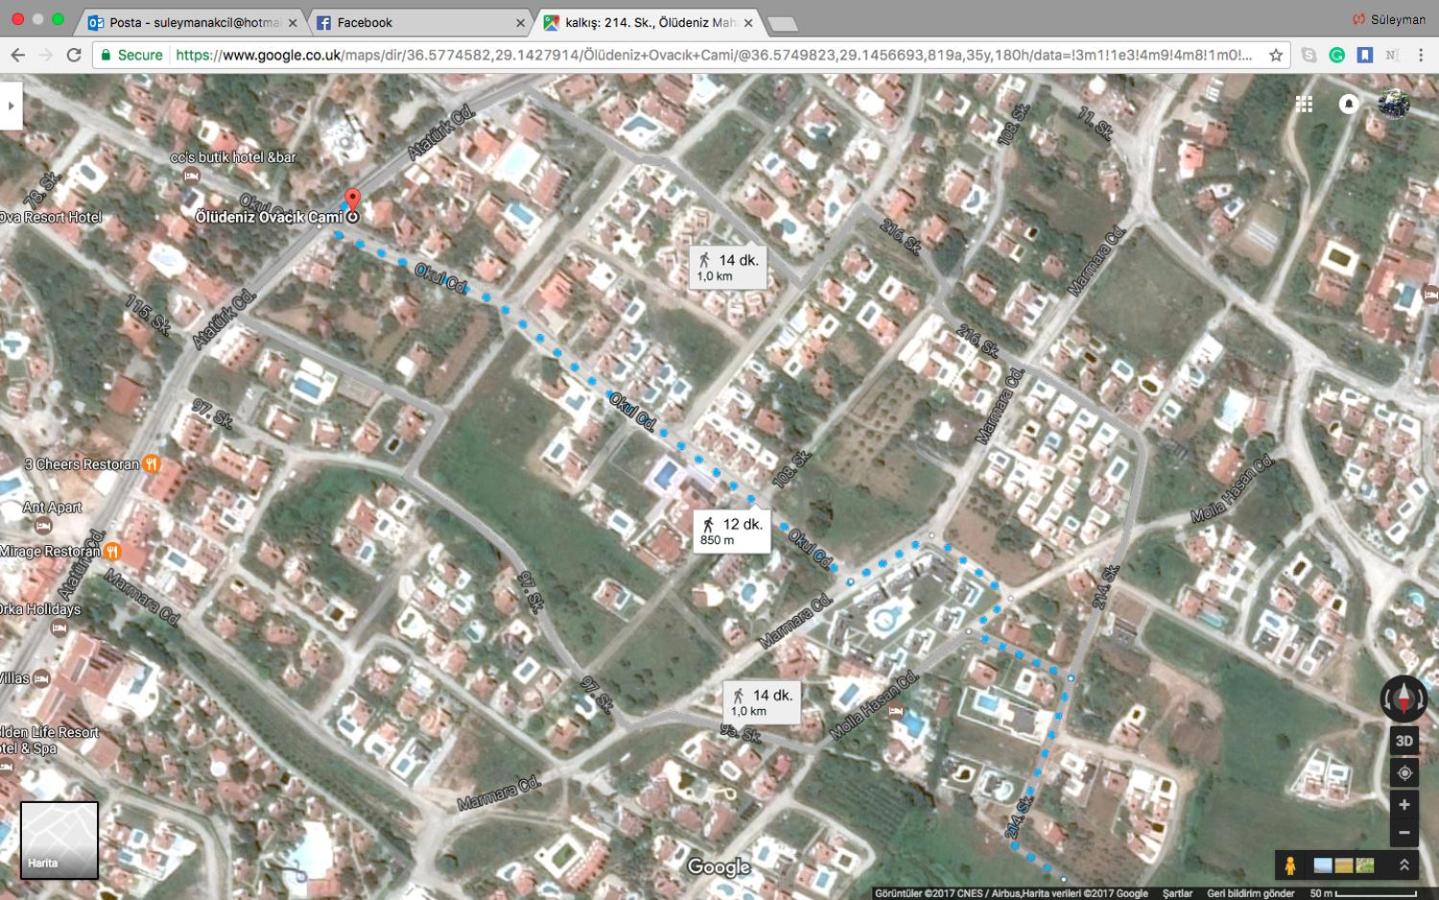Click Geri bildirim gönder link
Viewport: 1439px width, 900px height.
(1250, 893)
